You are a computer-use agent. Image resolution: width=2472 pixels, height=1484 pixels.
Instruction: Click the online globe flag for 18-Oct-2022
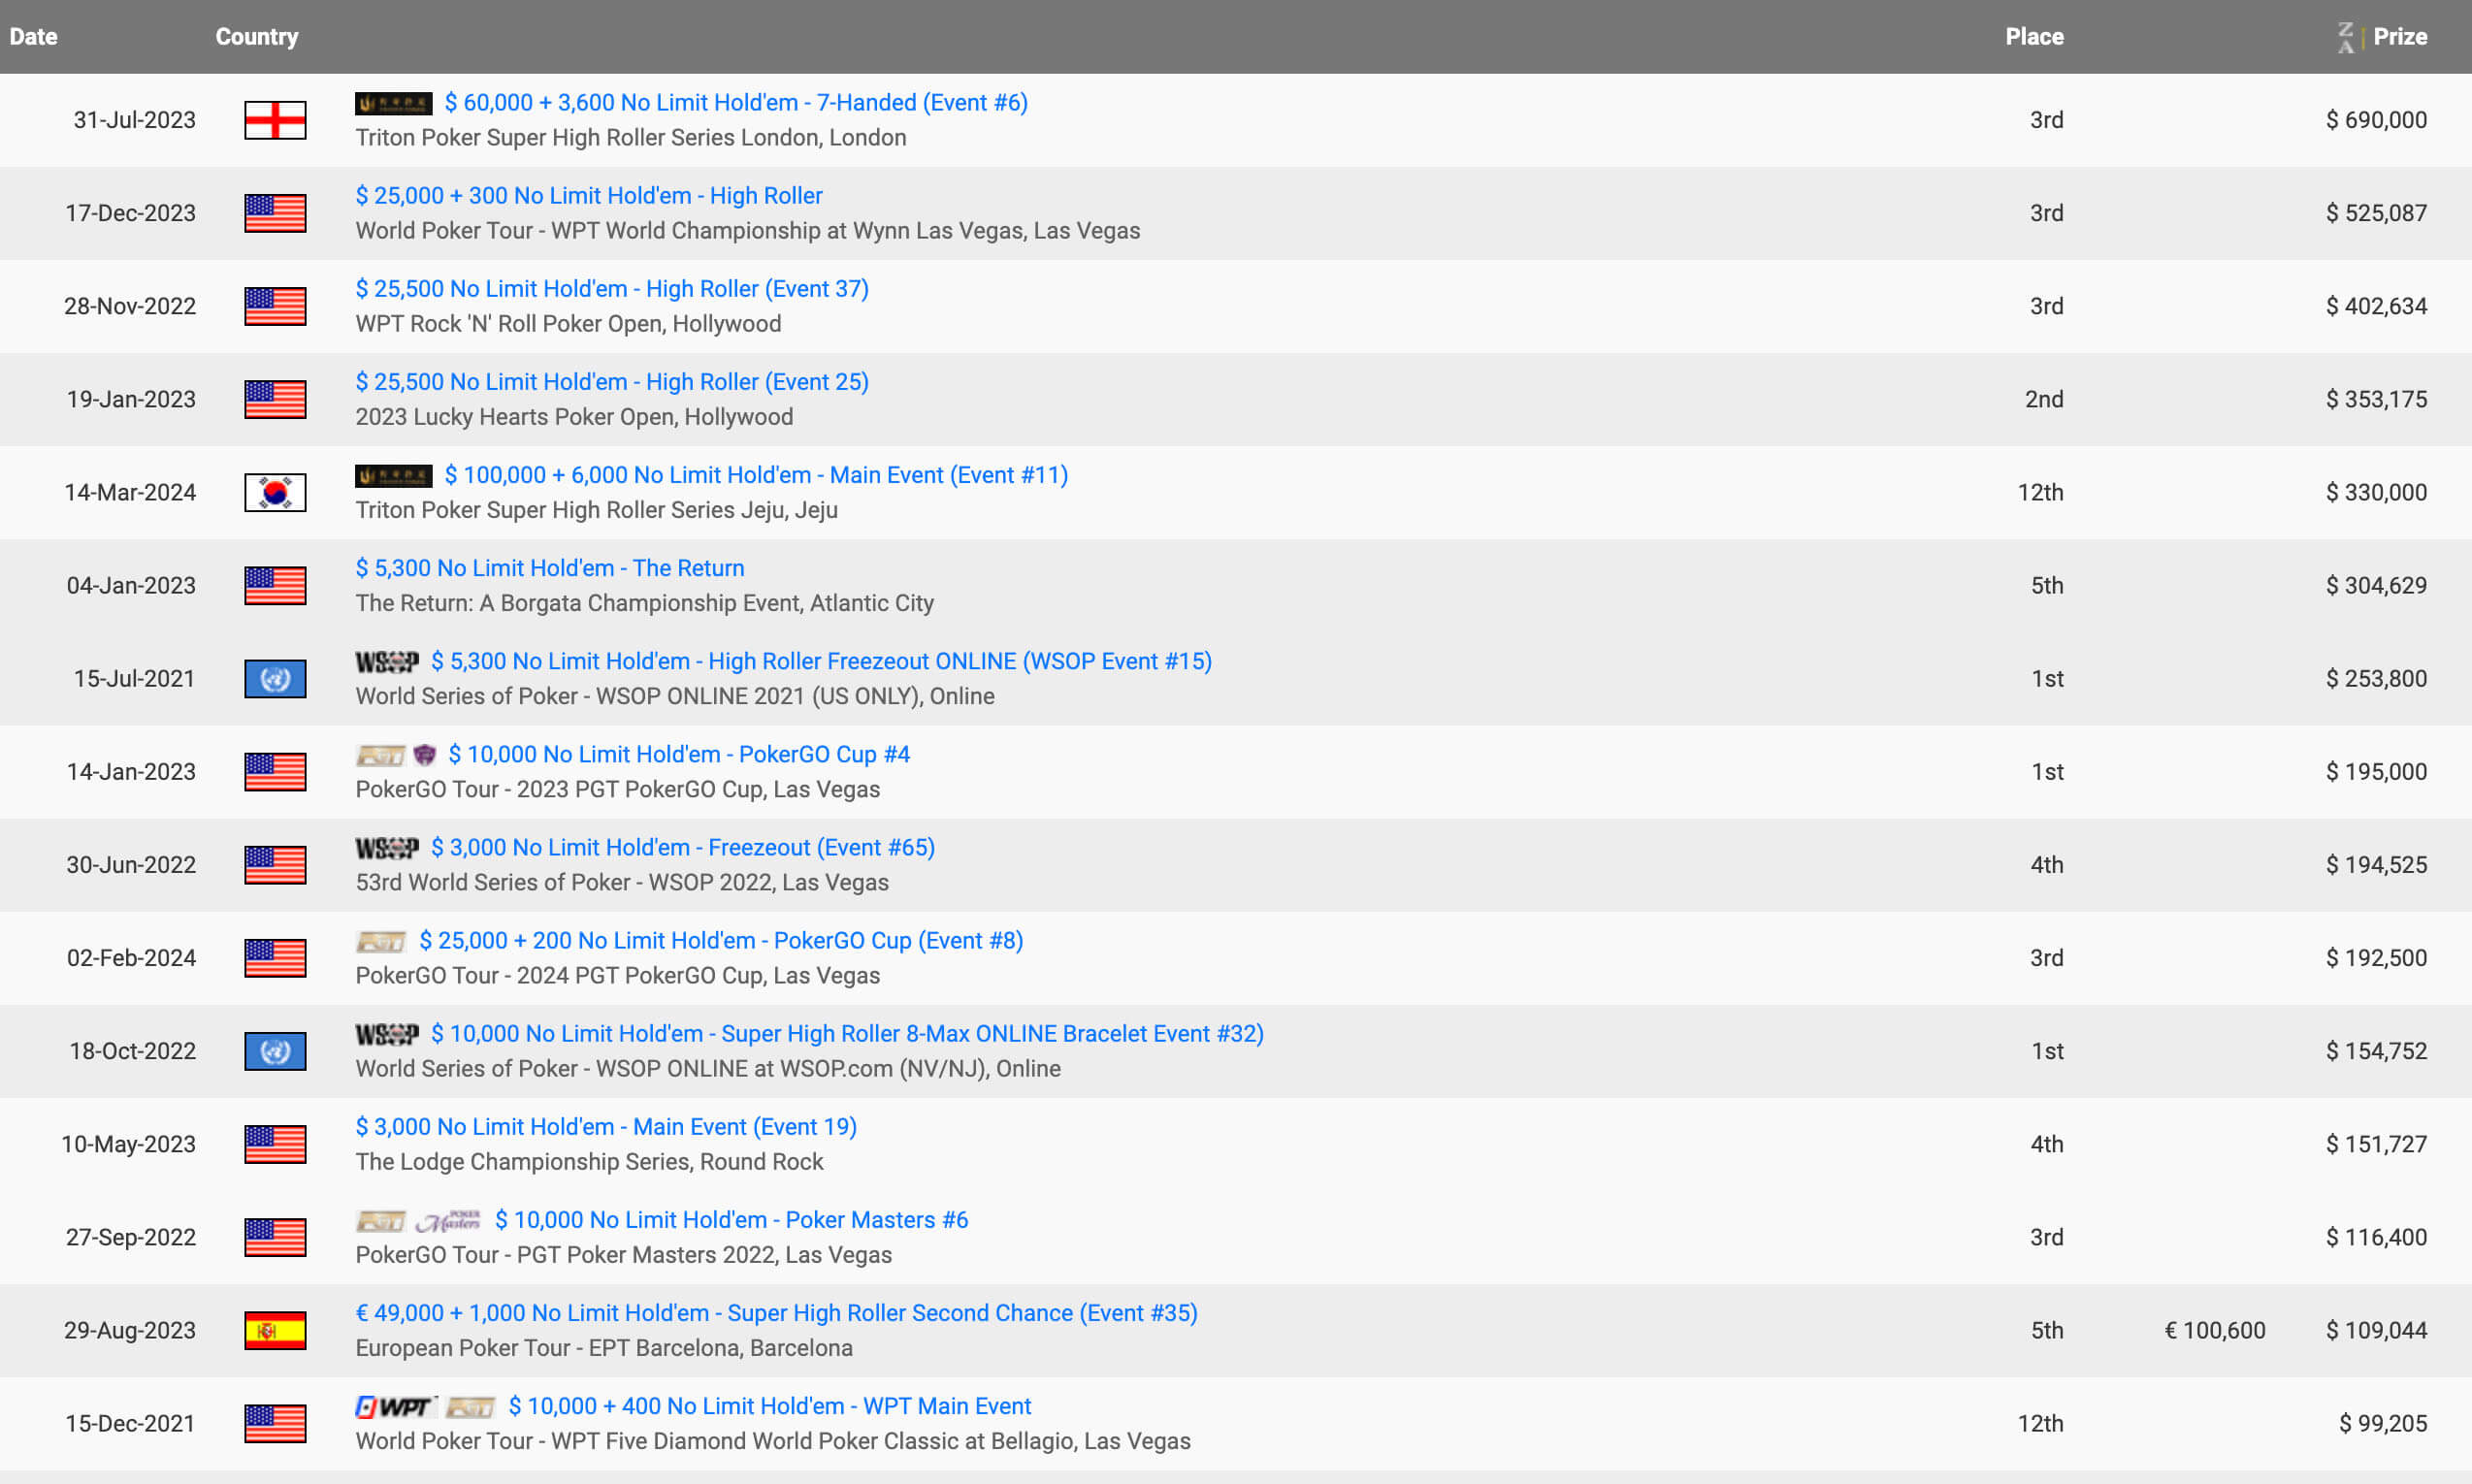pos(275,1051)
